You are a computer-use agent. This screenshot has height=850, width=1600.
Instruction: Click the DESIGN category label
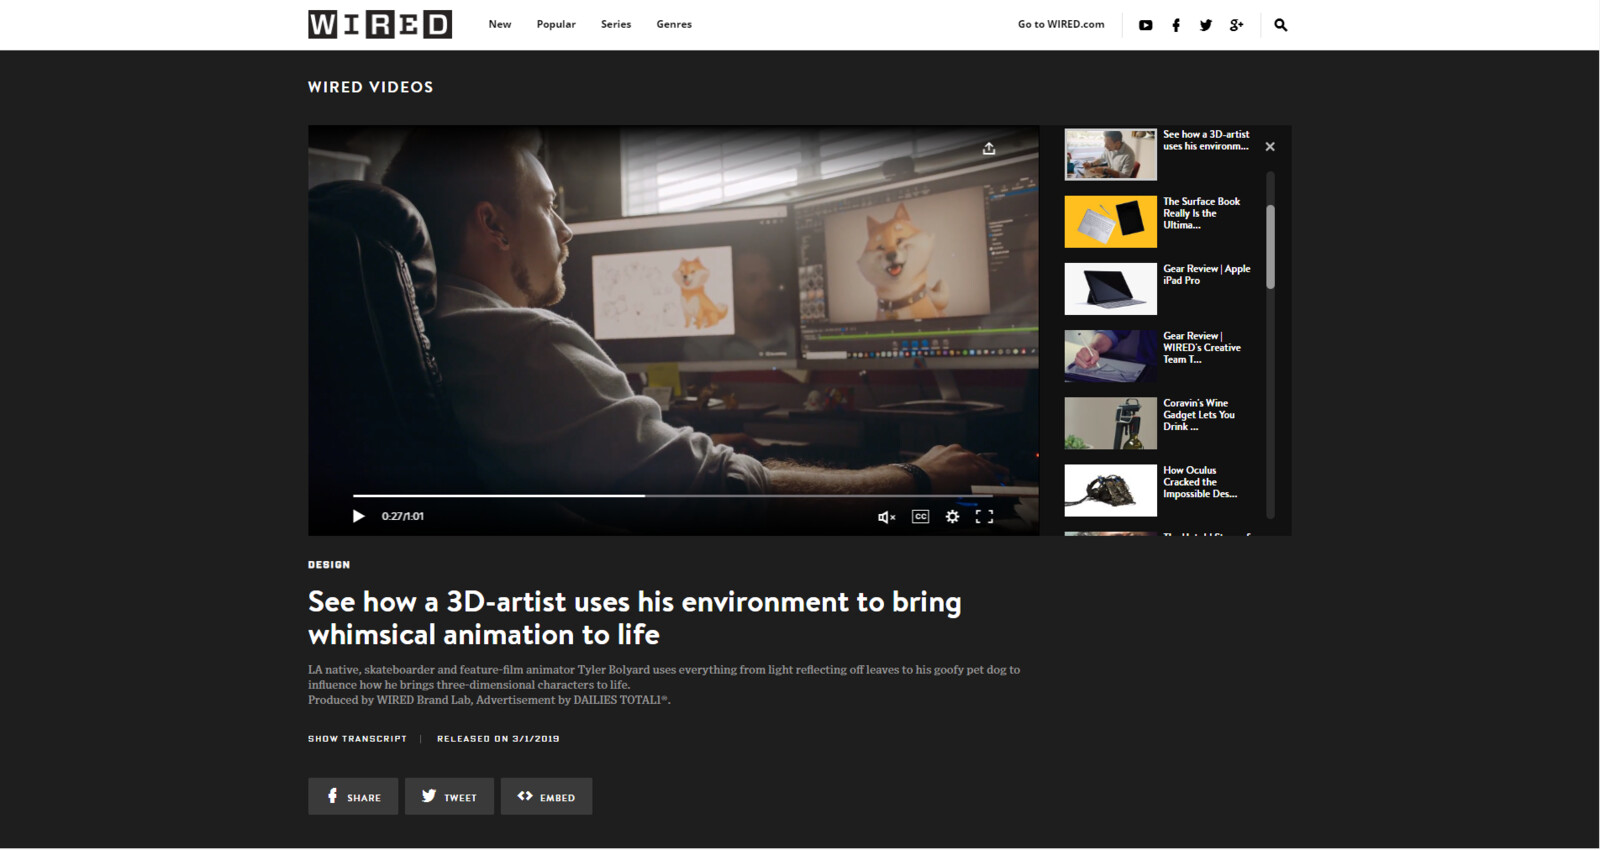click(x=329, y=565)
